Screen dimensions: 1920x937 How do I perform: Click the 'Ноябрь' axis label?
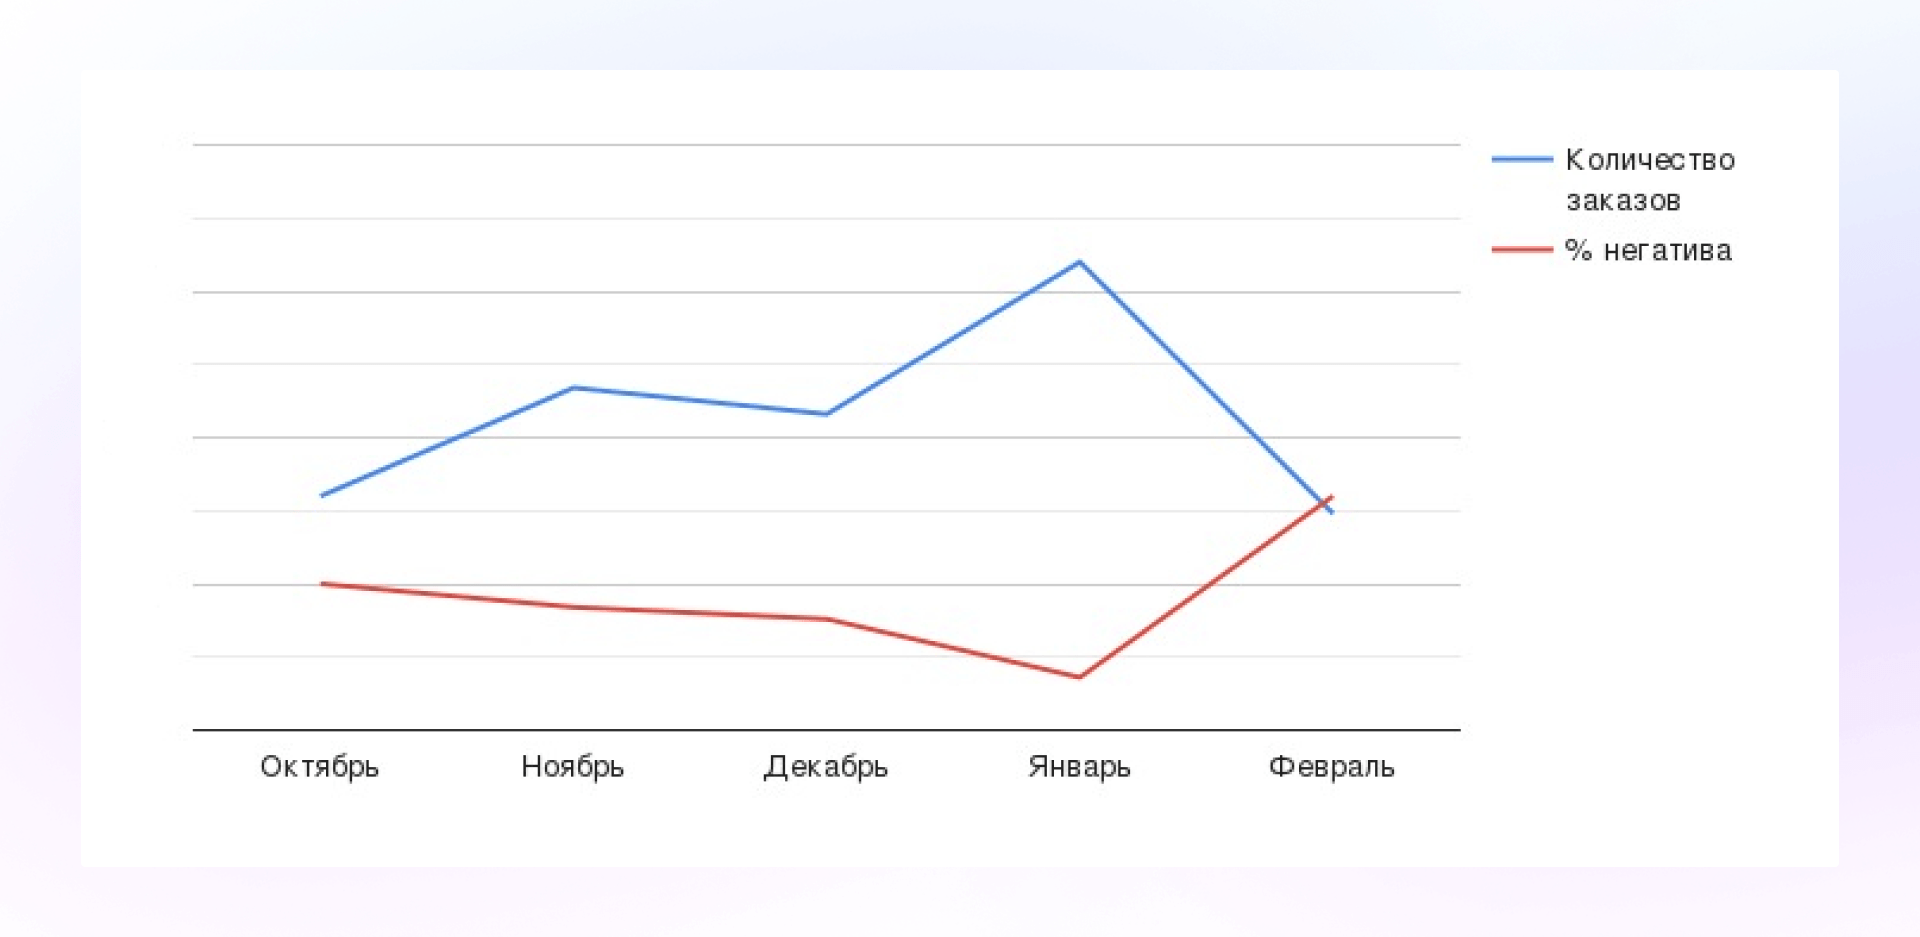coord(572,767)
